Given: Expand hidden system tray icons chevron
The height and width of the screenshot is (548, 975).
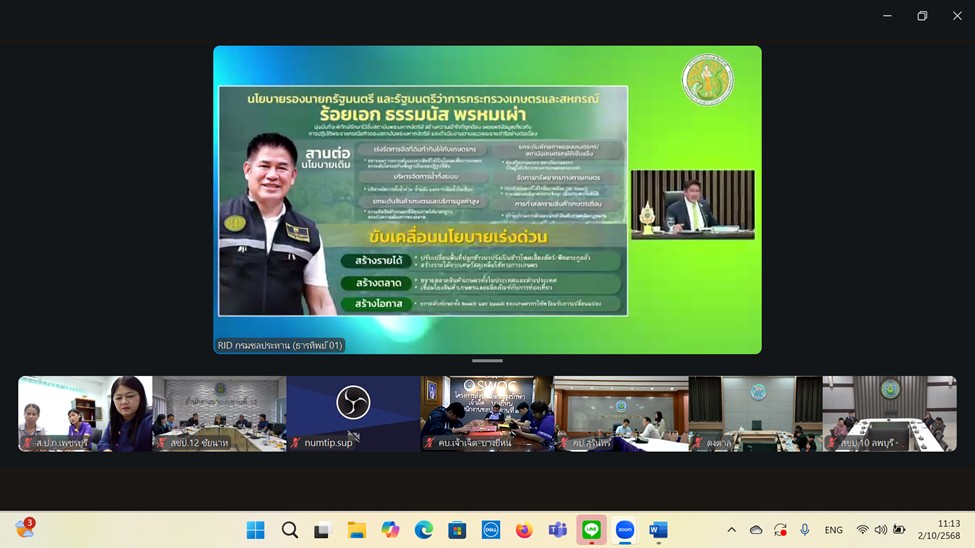Looking at the screenshot, I should 731,530.
